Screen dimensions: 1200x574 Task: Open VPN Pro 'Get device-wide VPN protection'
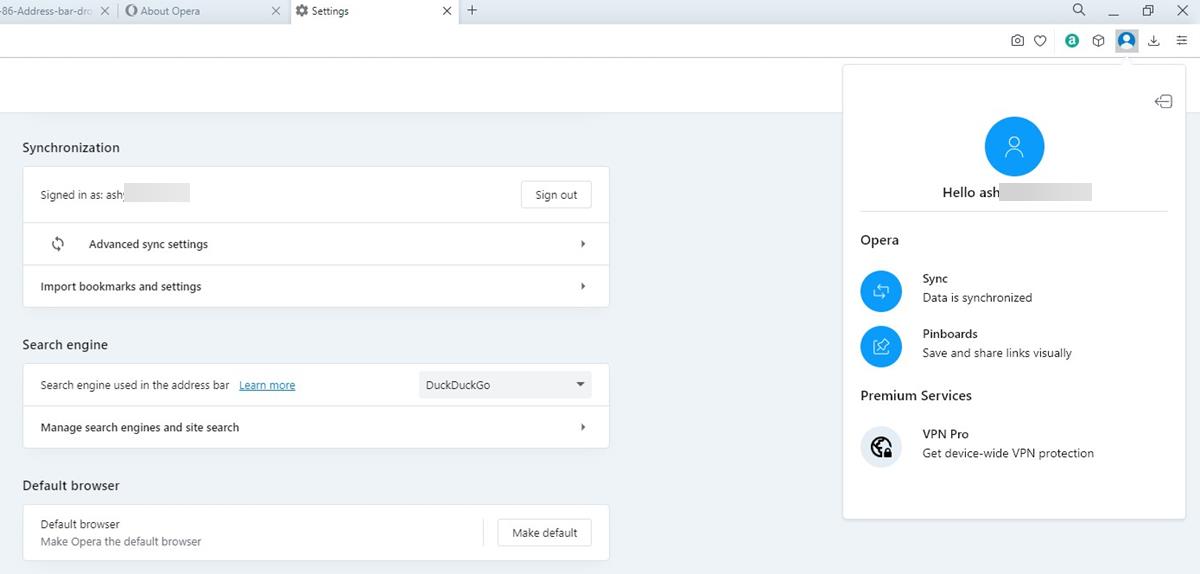click(x=1008, y=453)
